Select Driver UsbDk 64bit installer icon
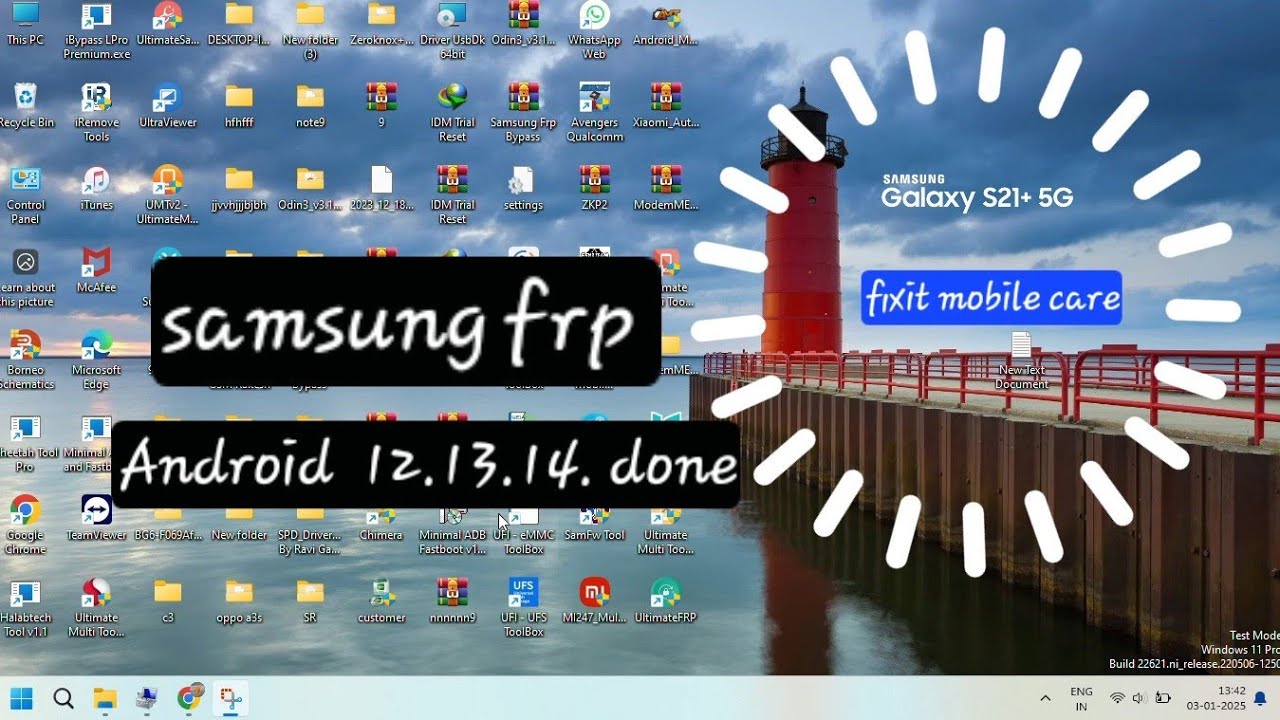Screen dimensions: 1280x720 tap(452, 31)
